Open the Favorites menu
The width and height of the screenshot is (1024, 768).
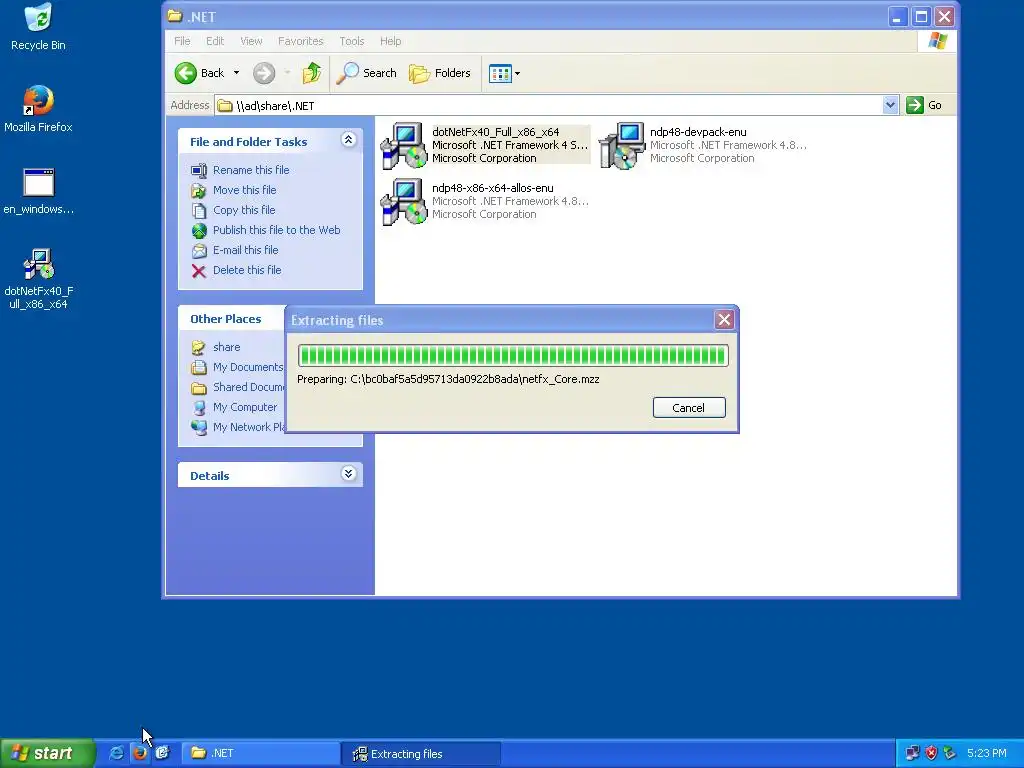pyautogui.click(x=300, y=41)
